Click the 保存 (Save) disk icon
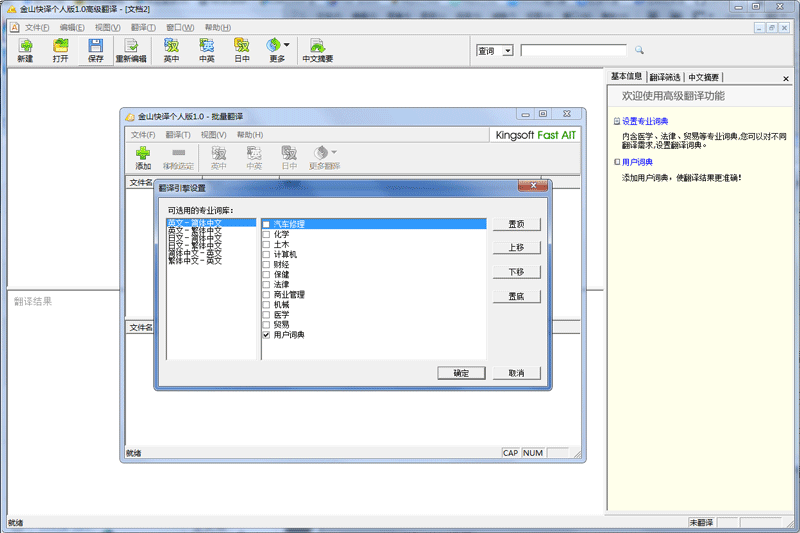 pos(95,46)
